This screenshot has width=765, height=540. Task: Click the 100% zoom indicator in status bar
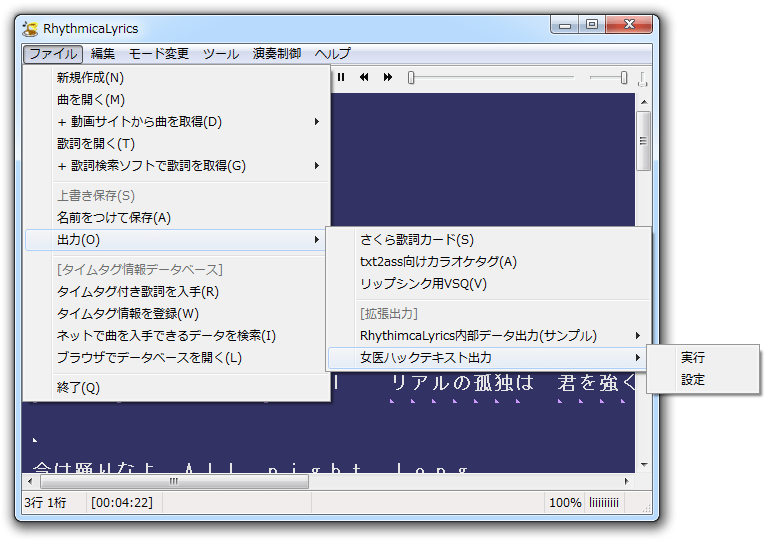565,502
